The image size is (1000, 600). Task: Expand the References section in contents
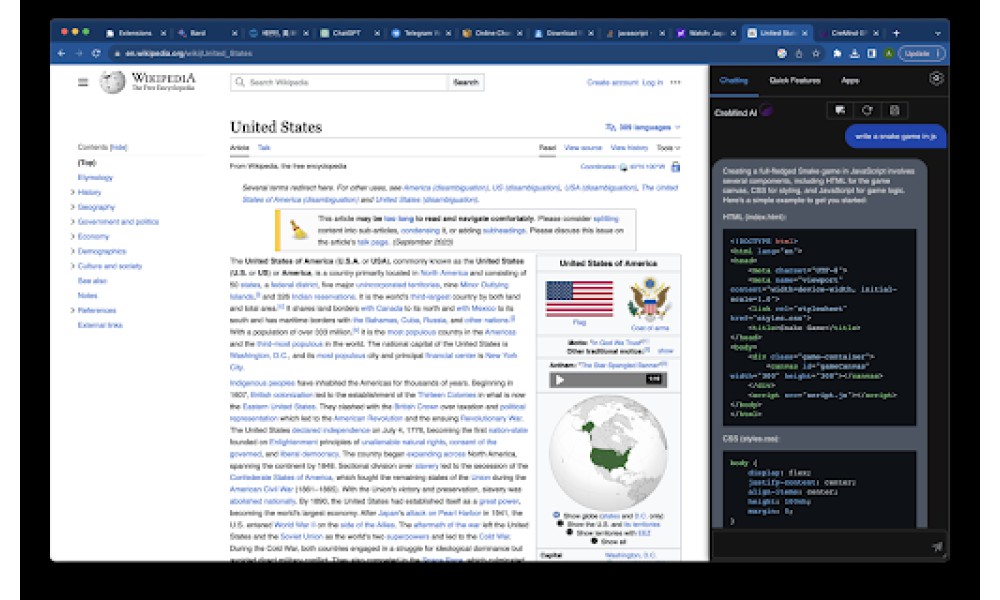(x=72, y=311)
